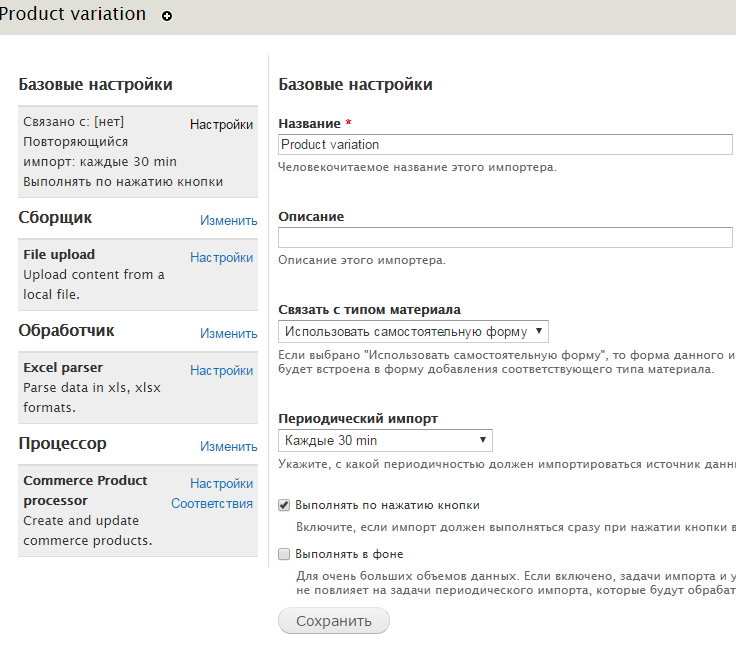Click the plus shortcut icon beside Product variation
736x651 pixels.
tap(167, 16)
